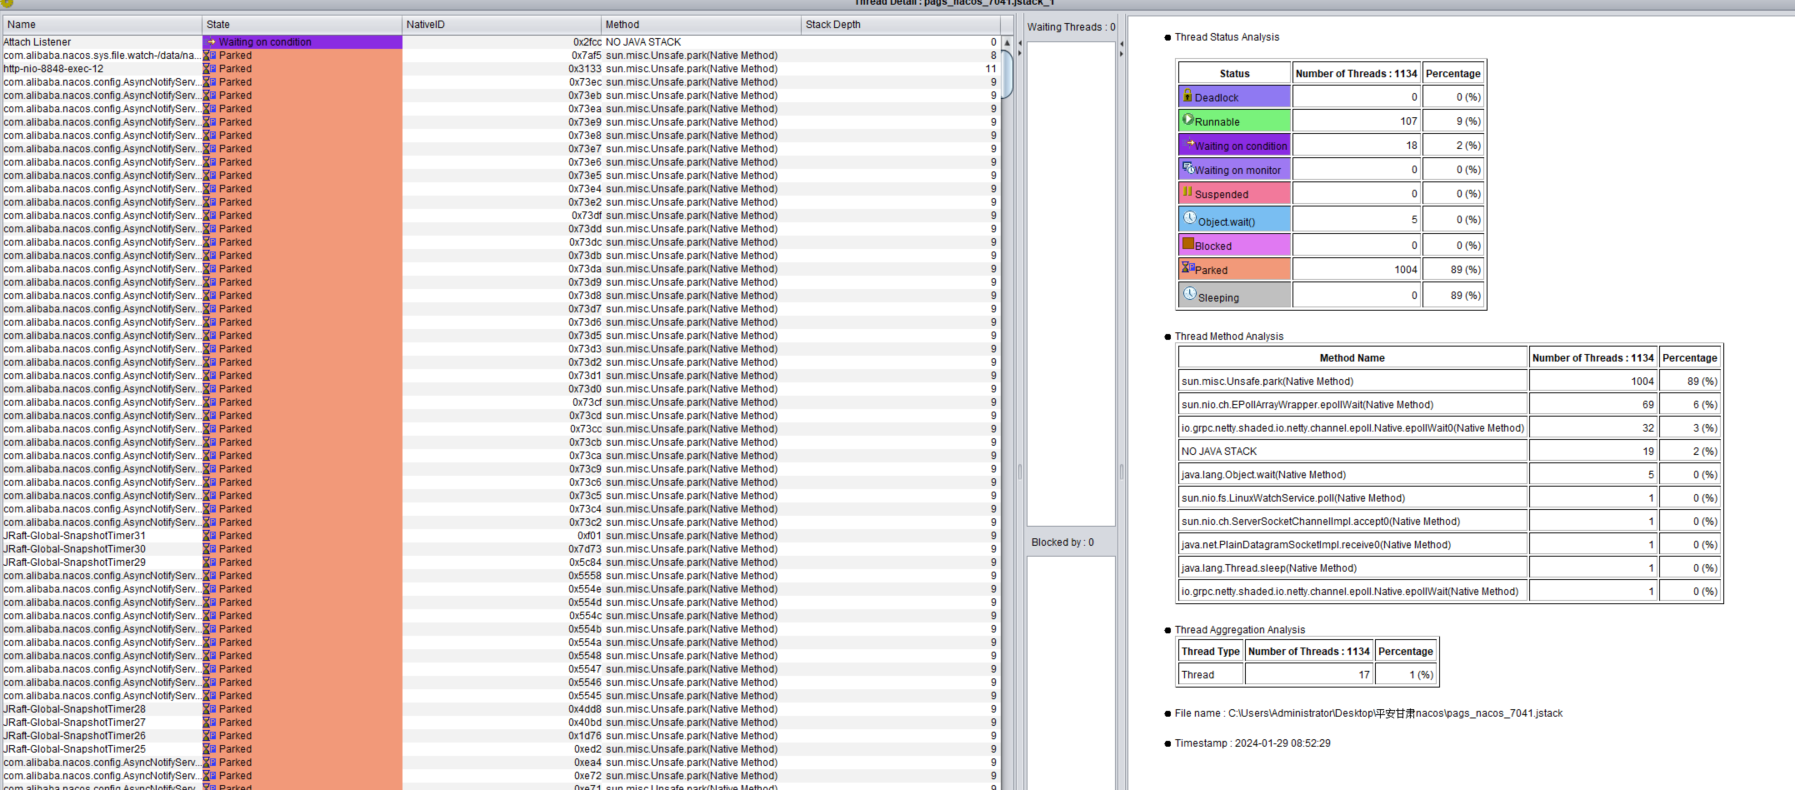The image size is (1795, 790).
Task: Click the Object.wait() clock icon
Action: (1189, 218)
